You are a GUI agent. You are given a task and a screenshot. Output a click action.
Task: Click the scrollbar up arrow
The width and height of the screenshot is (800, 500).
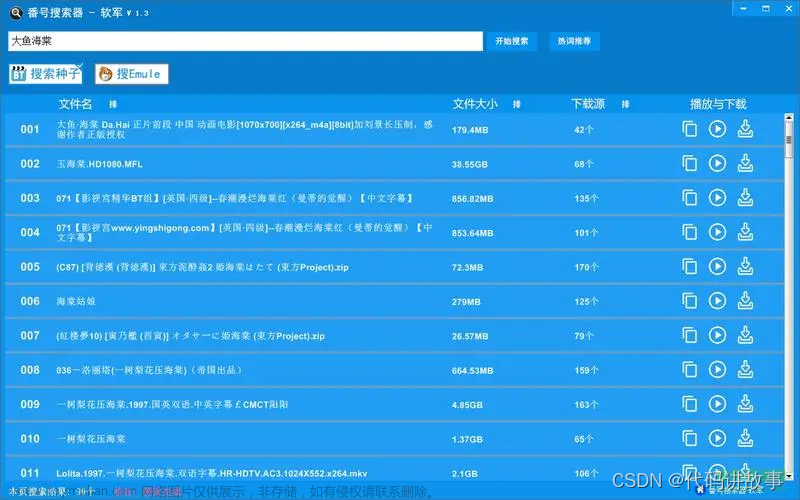(789, 118)
